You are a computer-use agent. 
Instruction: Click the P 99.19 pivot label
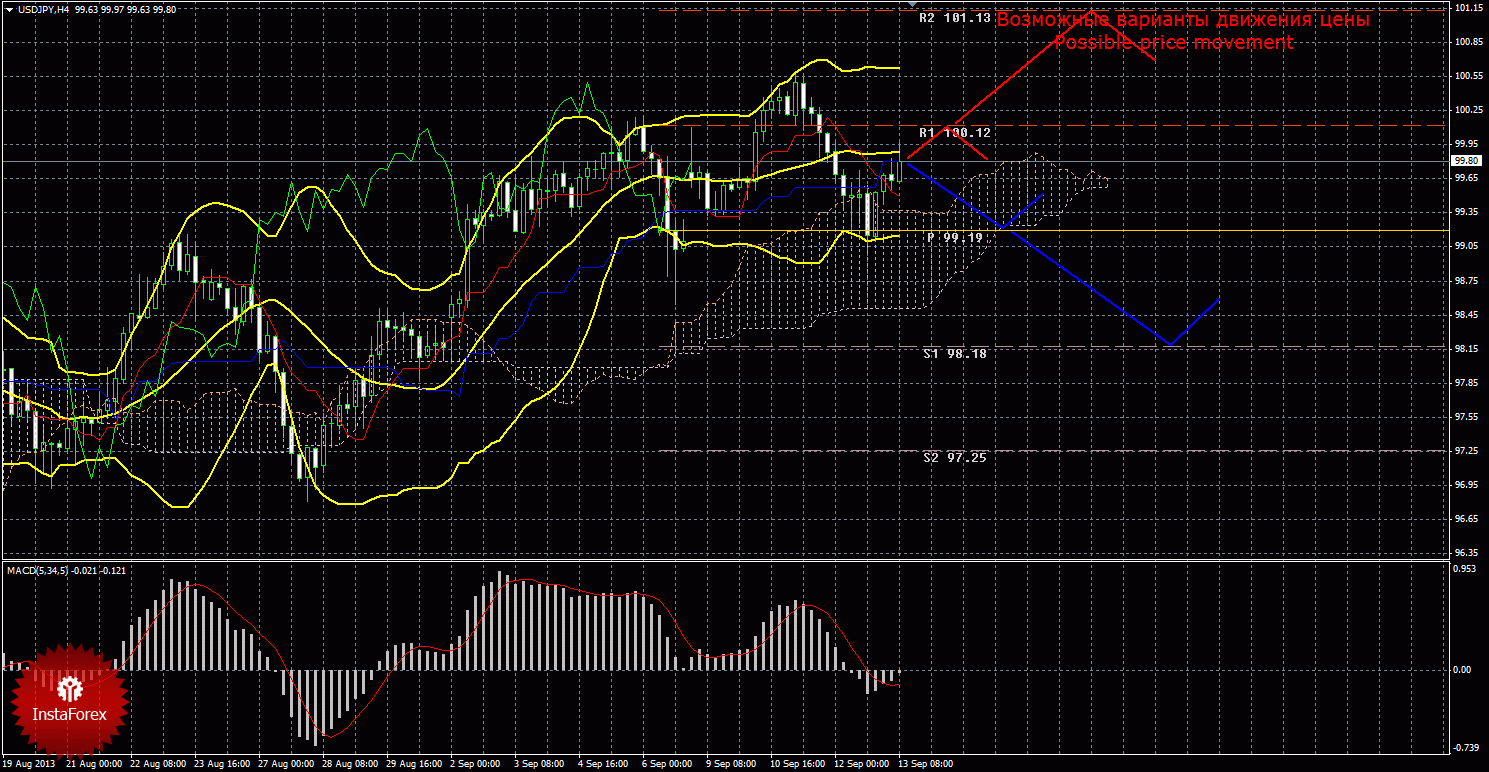pyautogui.click(x=955, y=238)
